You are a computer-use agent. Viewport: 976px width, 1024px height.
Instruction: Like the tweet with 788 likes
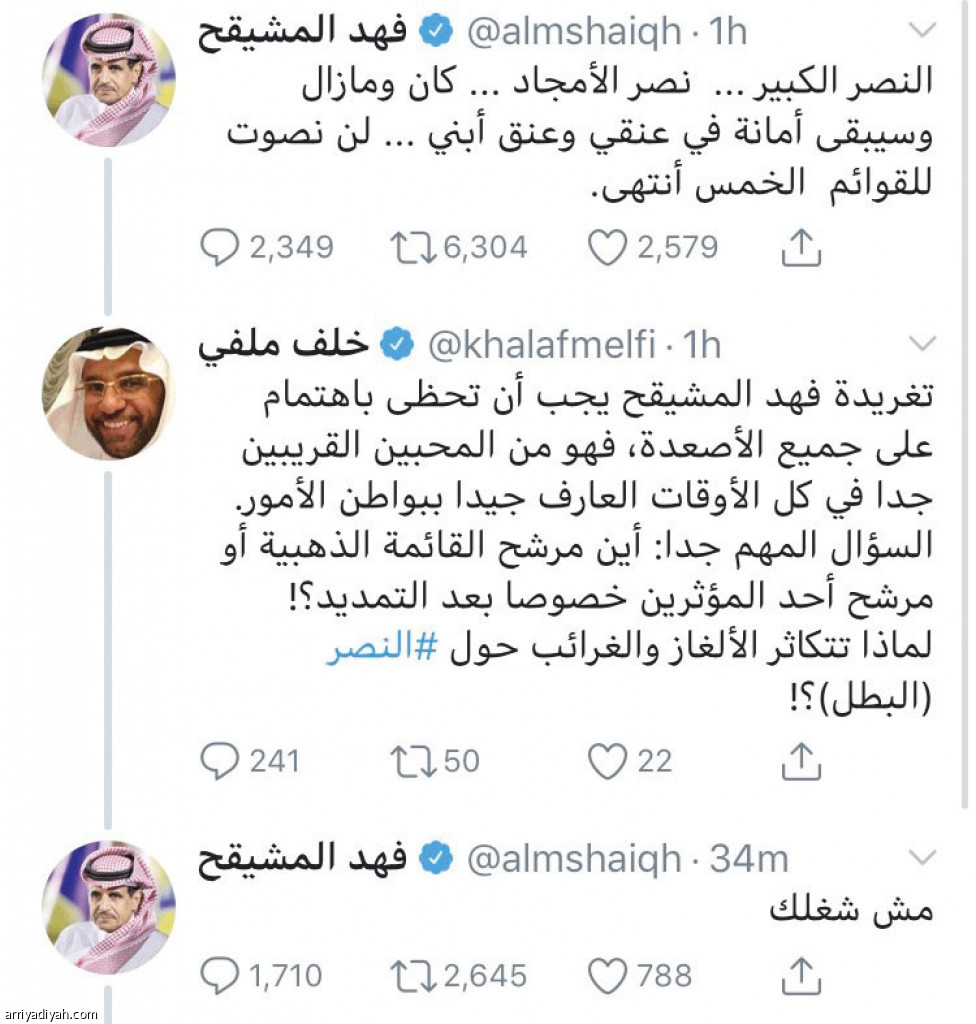607,976
